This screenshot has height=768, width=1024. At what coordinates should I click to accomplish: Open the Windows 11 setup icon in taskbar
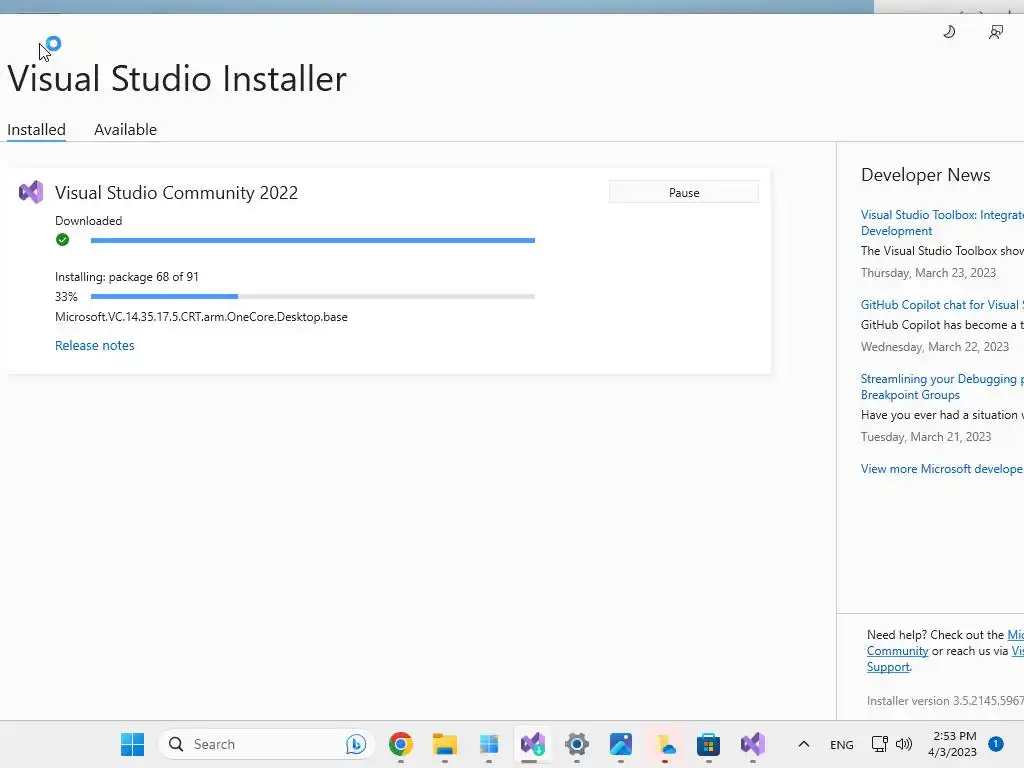click(x=488, y=744)
